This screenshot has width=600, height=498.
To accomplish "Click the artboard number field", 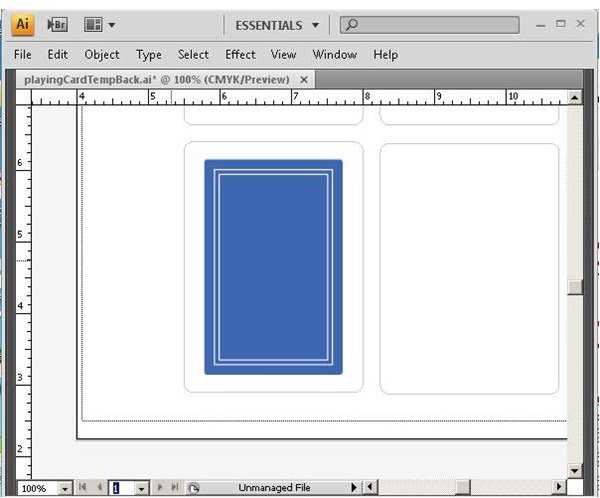I will tap(122, 488).
